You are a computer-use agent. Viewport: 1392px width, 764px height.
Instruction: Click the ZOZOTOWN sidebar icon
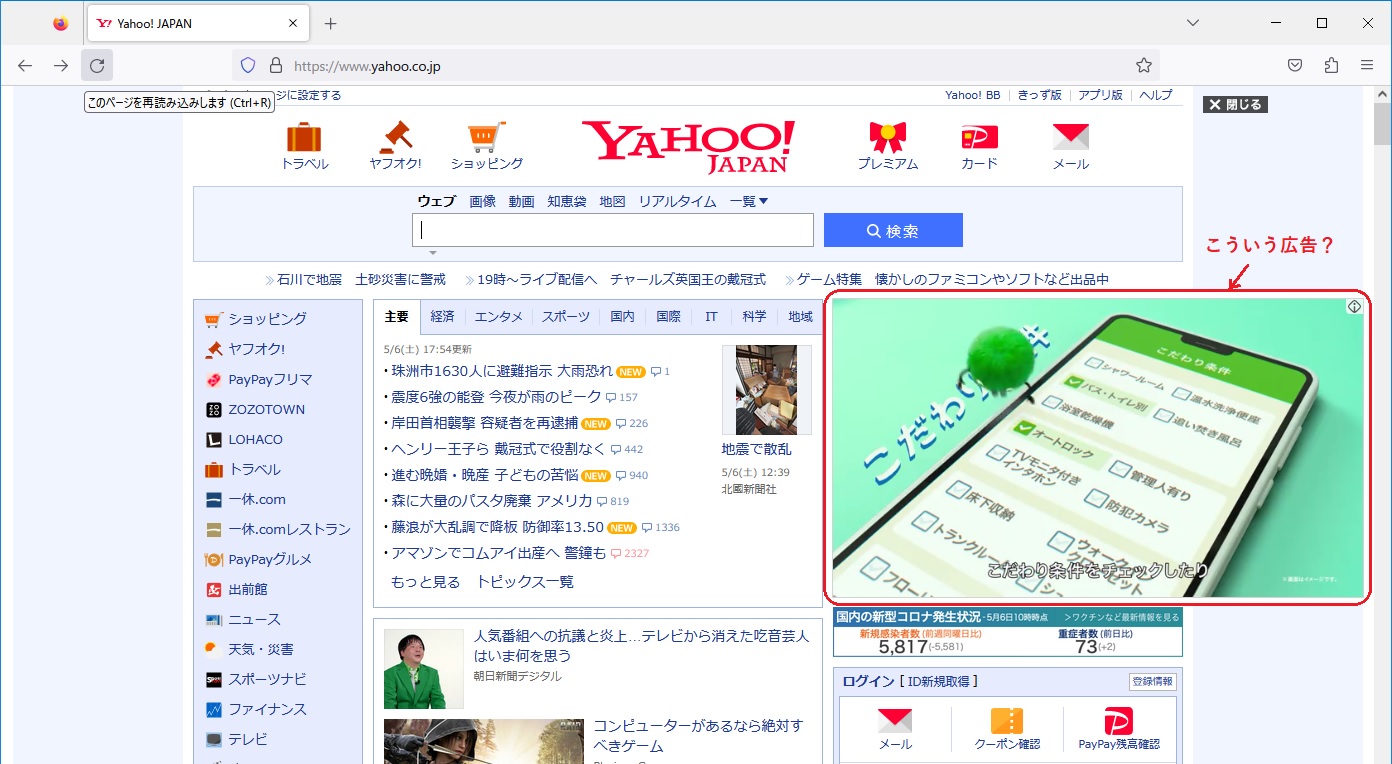click(213, 410)
